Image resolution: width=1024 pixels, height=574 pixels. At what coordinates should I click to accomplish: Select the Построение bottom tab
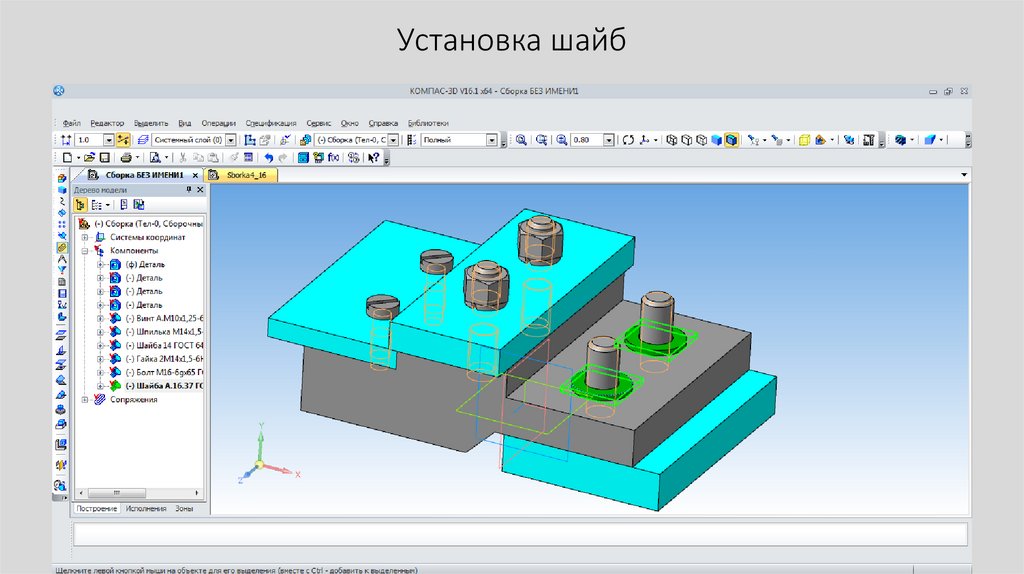pos(96,508)
